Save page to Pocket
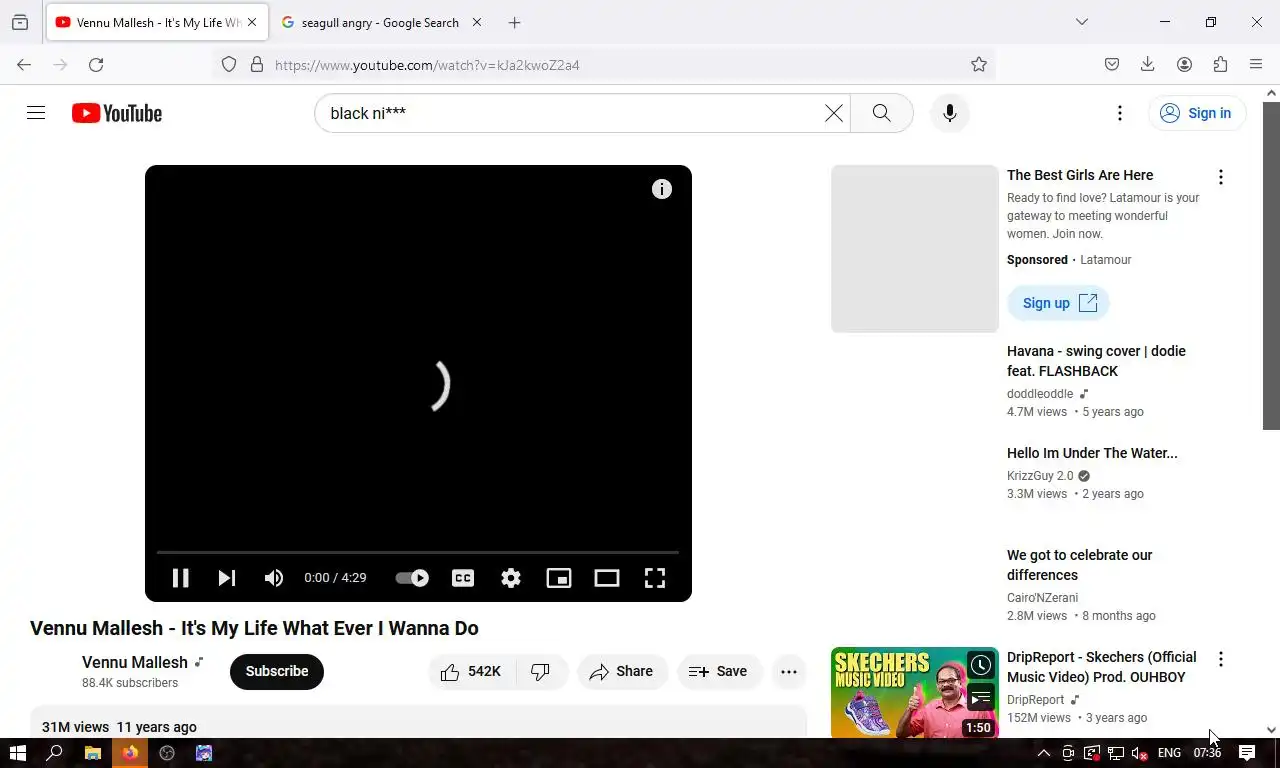 (x=1112, y=65)
